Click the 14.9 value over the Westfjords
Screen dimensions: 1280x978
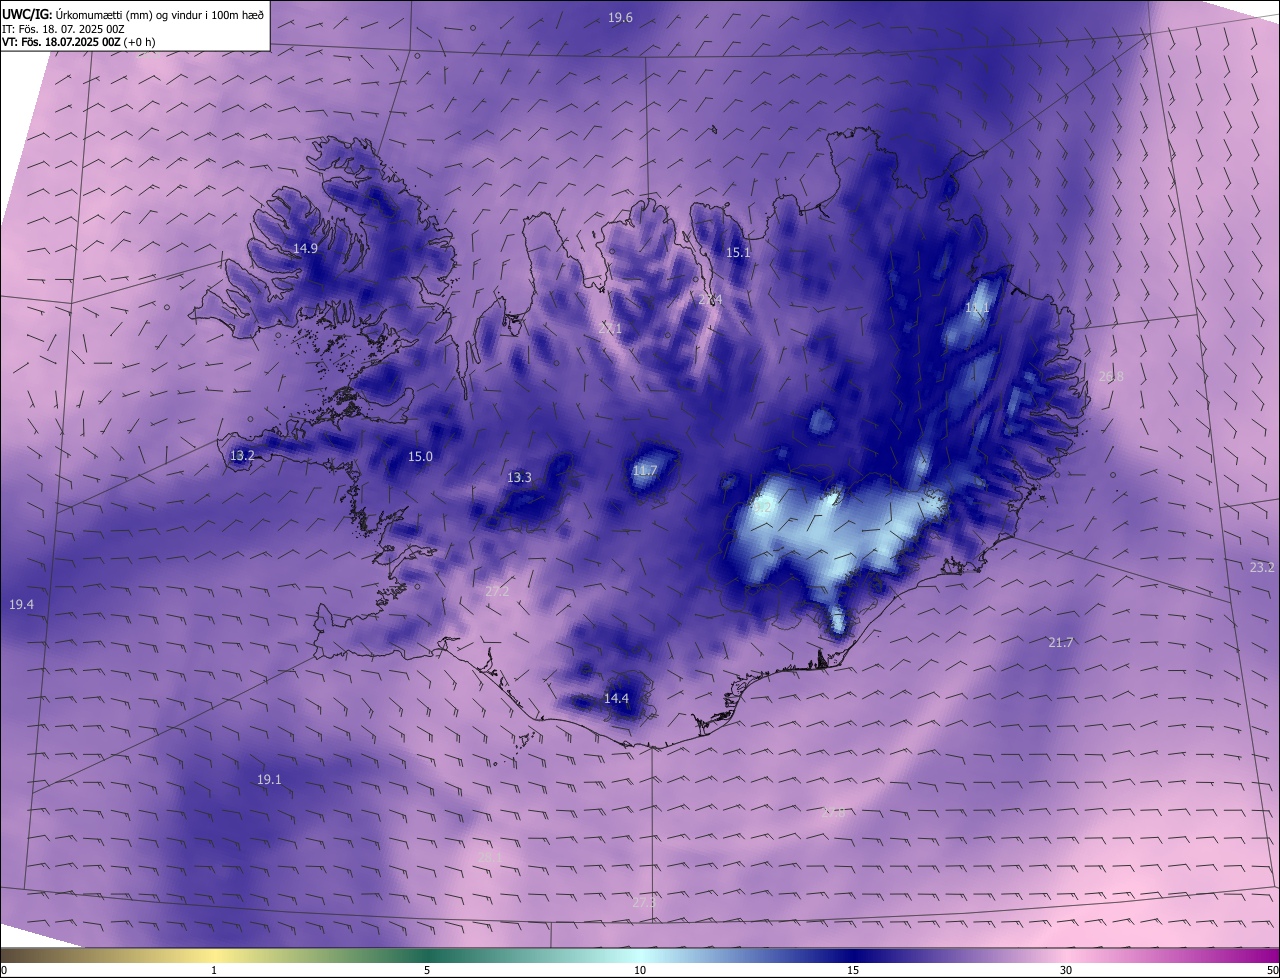[305, 249]
